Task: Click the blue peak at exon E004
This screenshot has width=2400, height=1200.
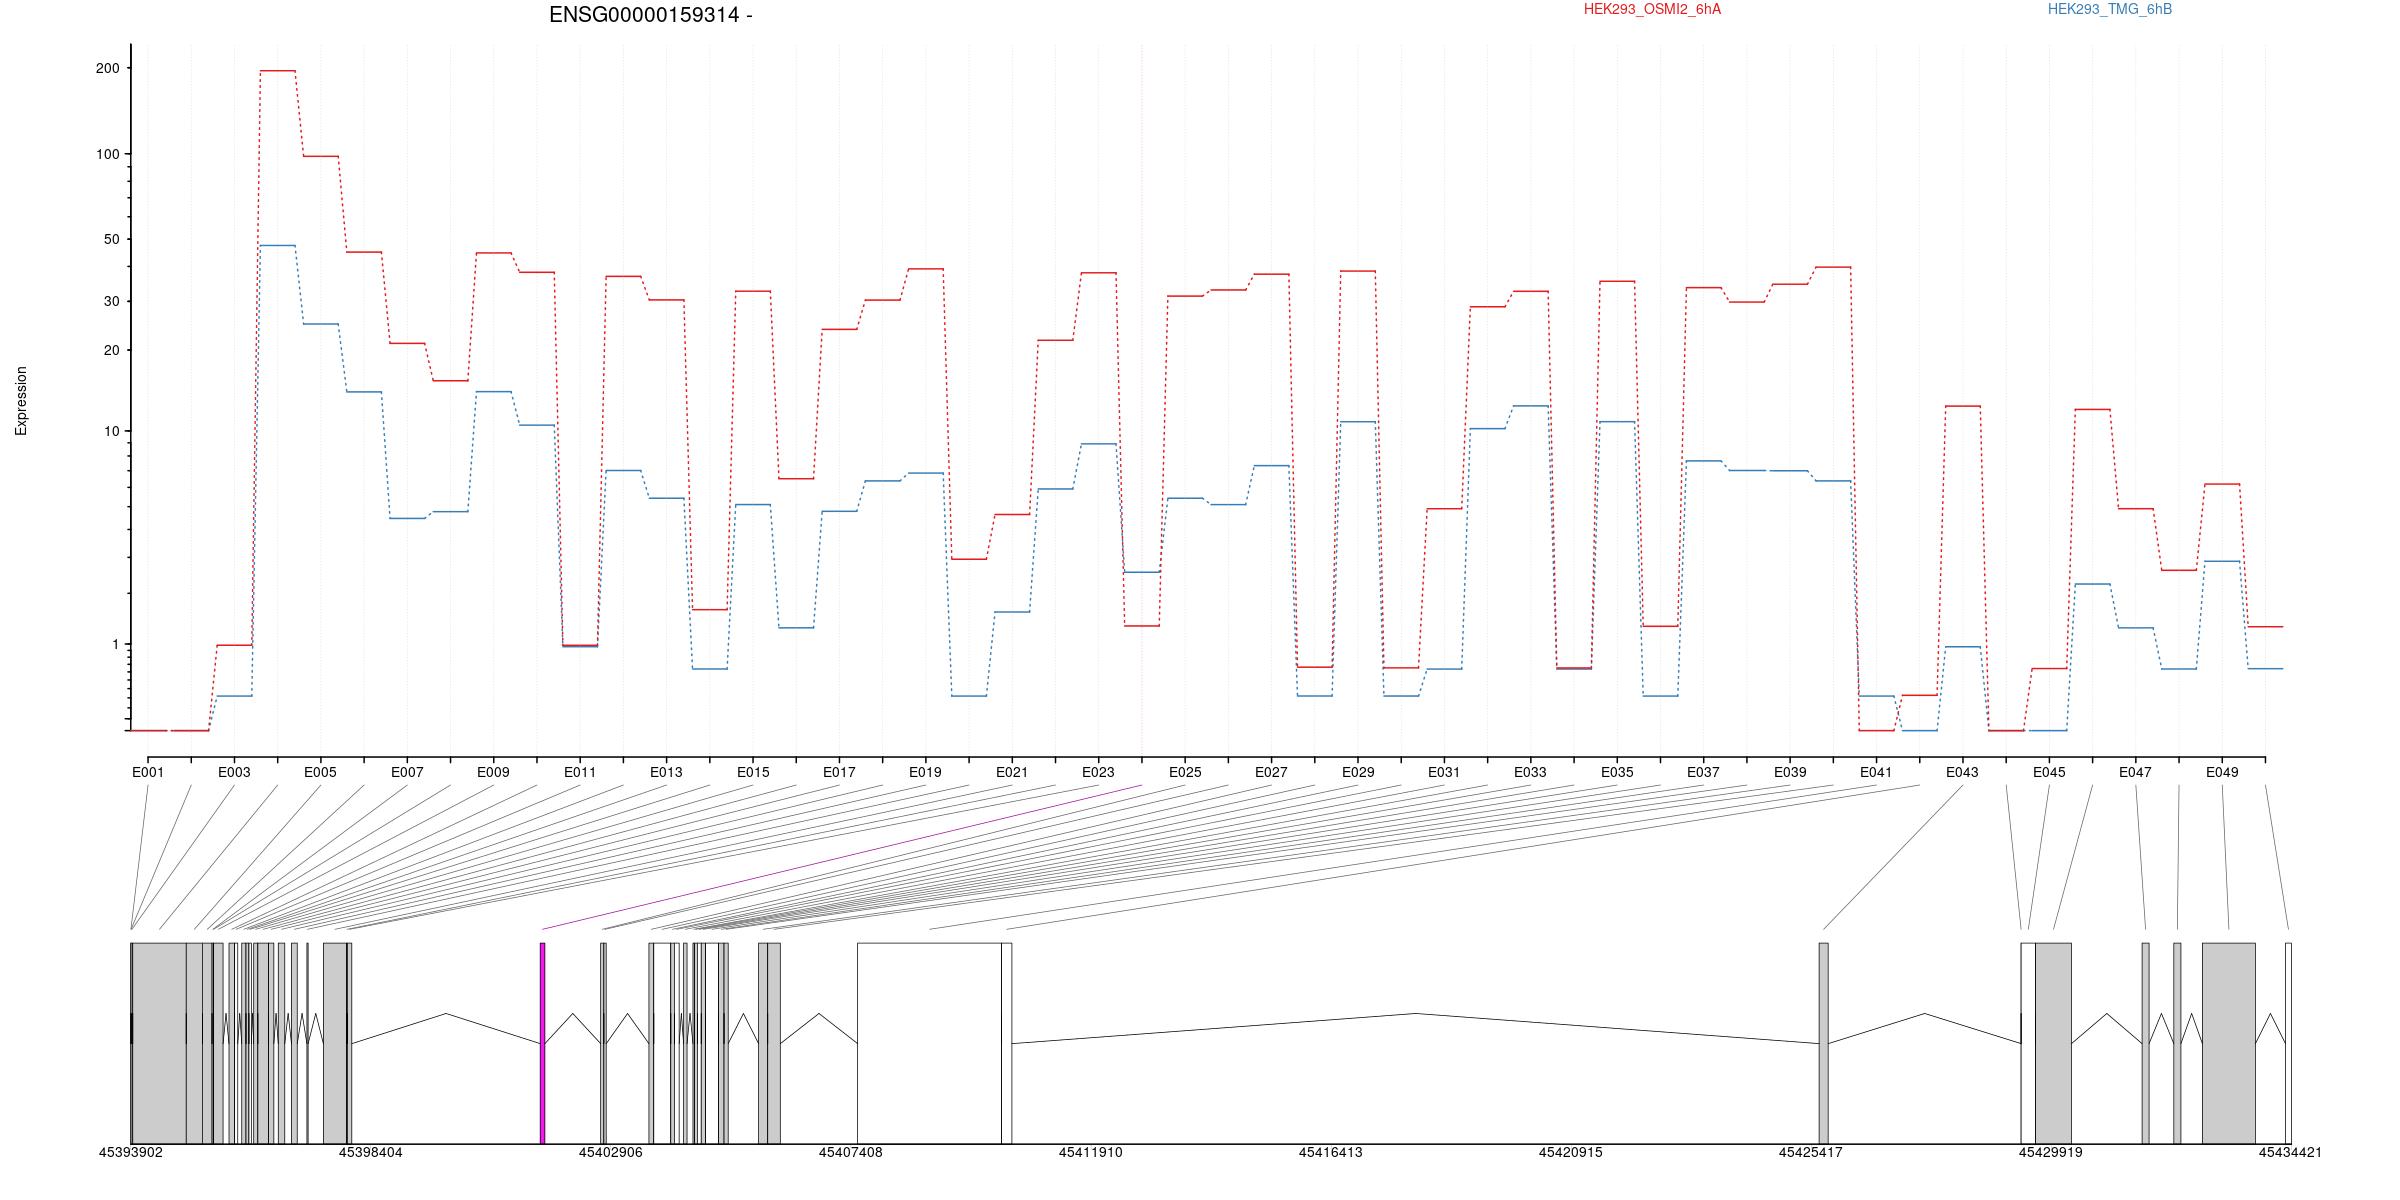Action: (278, 245)
